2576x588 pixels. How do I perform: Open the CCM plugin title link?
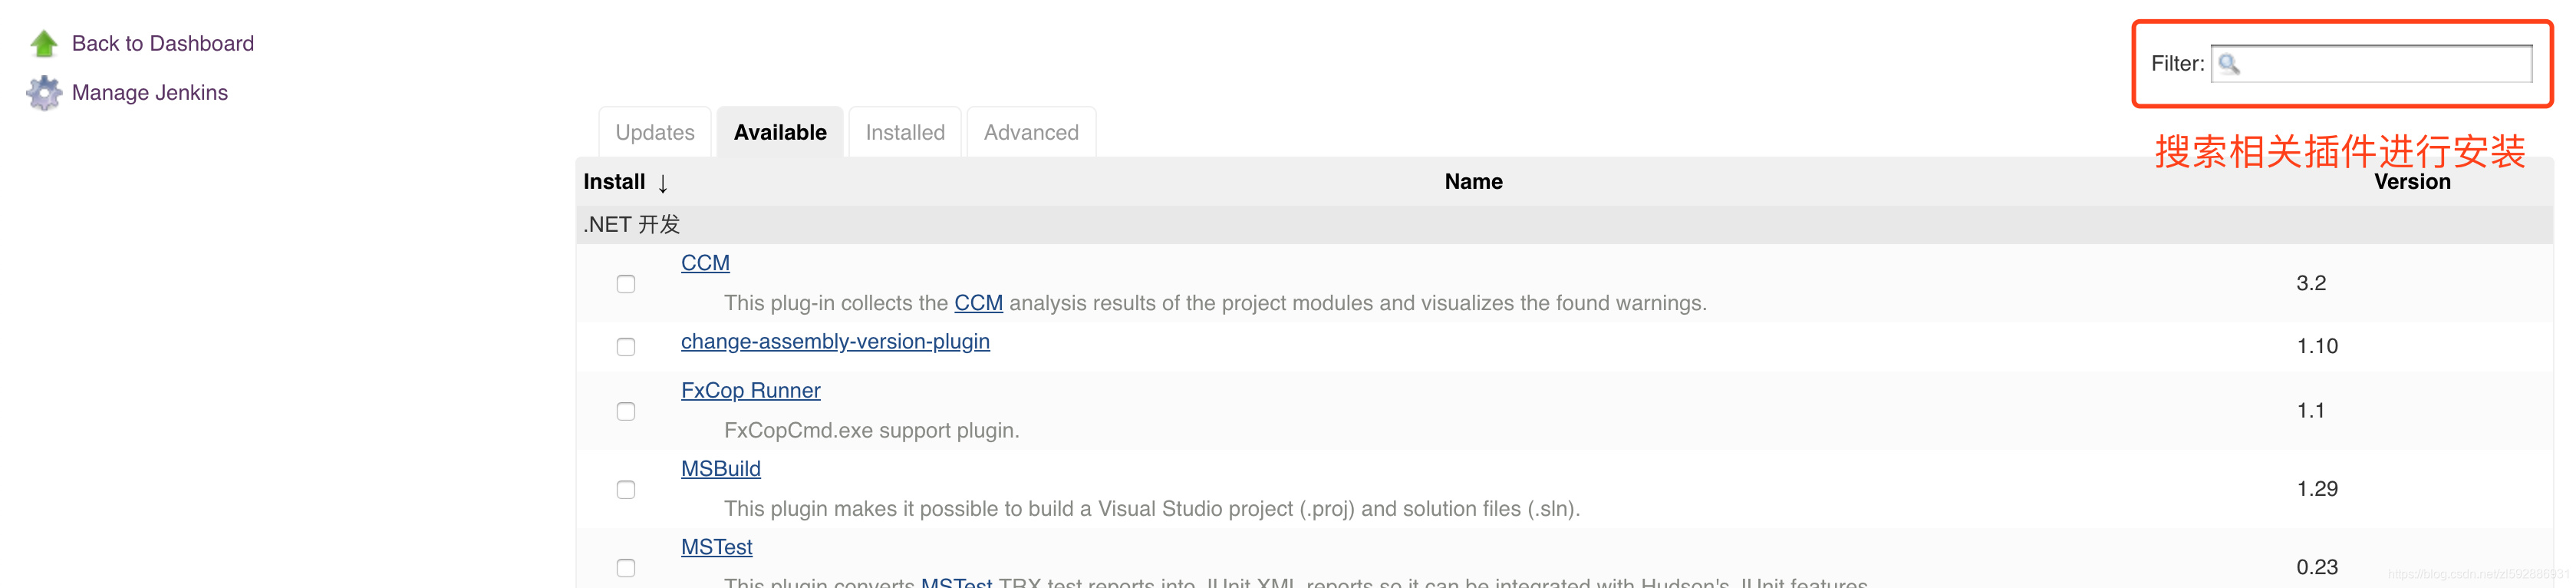pyautogui.click(x=705, y=263)
